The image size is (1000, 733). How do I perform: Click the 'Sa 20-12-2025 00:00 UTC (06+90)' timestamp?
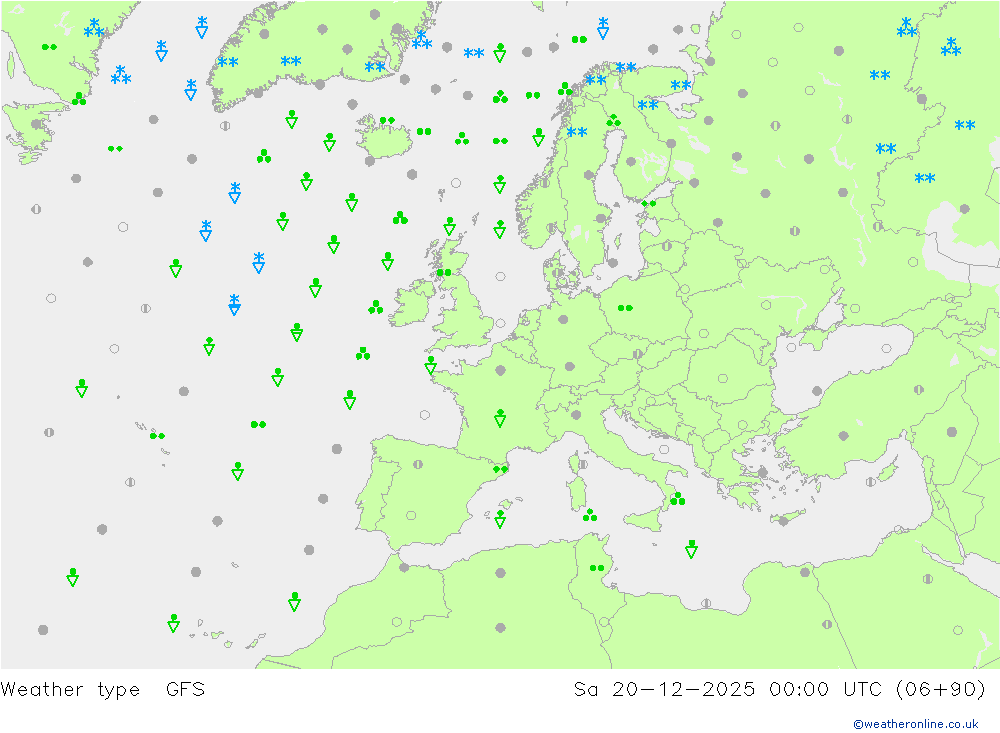[779, 689]
